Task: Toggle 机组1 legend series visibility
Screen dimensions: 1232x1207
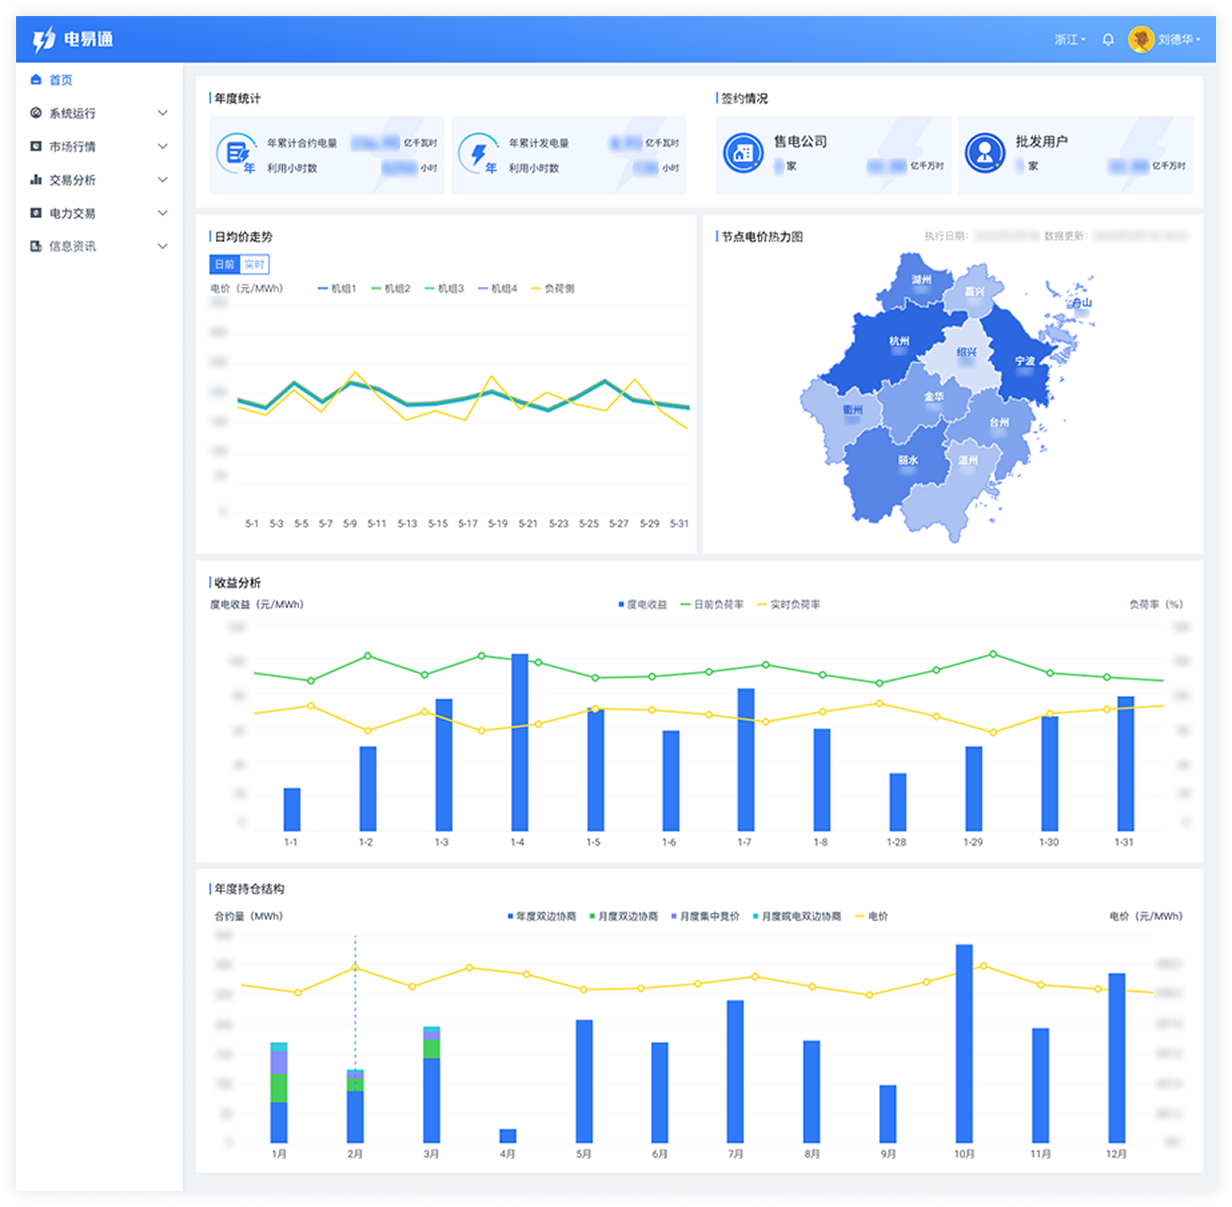Action: 338,289
